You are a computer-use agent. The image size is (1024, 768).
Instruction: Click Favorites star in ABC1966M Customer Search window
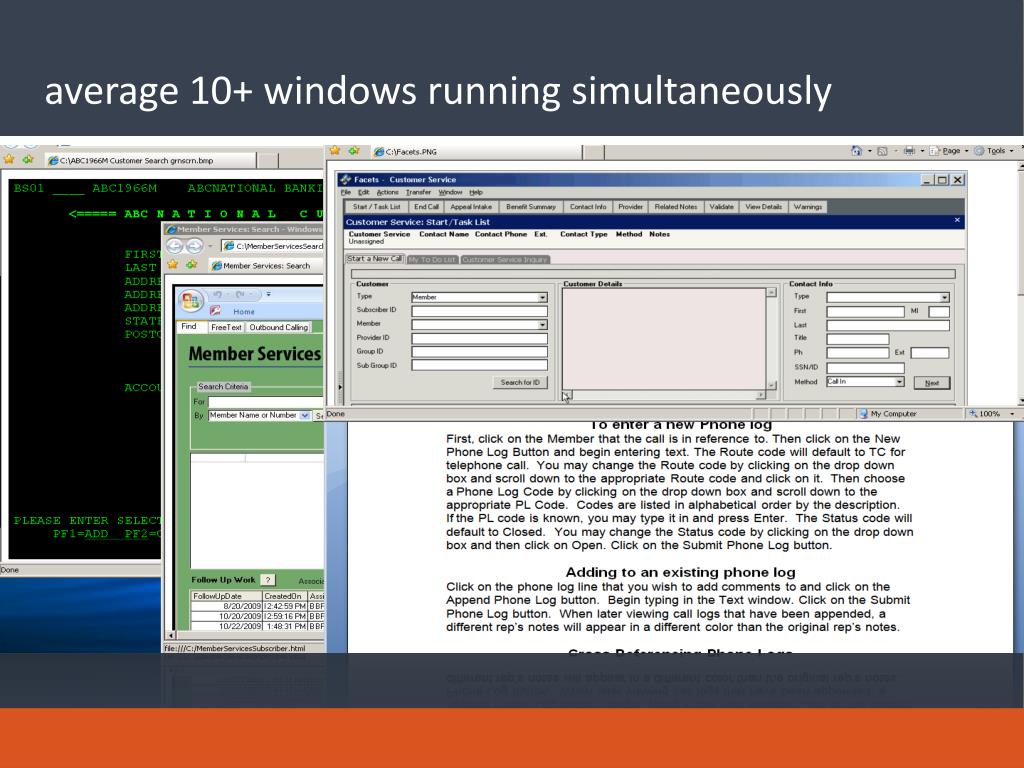[9, 159]
